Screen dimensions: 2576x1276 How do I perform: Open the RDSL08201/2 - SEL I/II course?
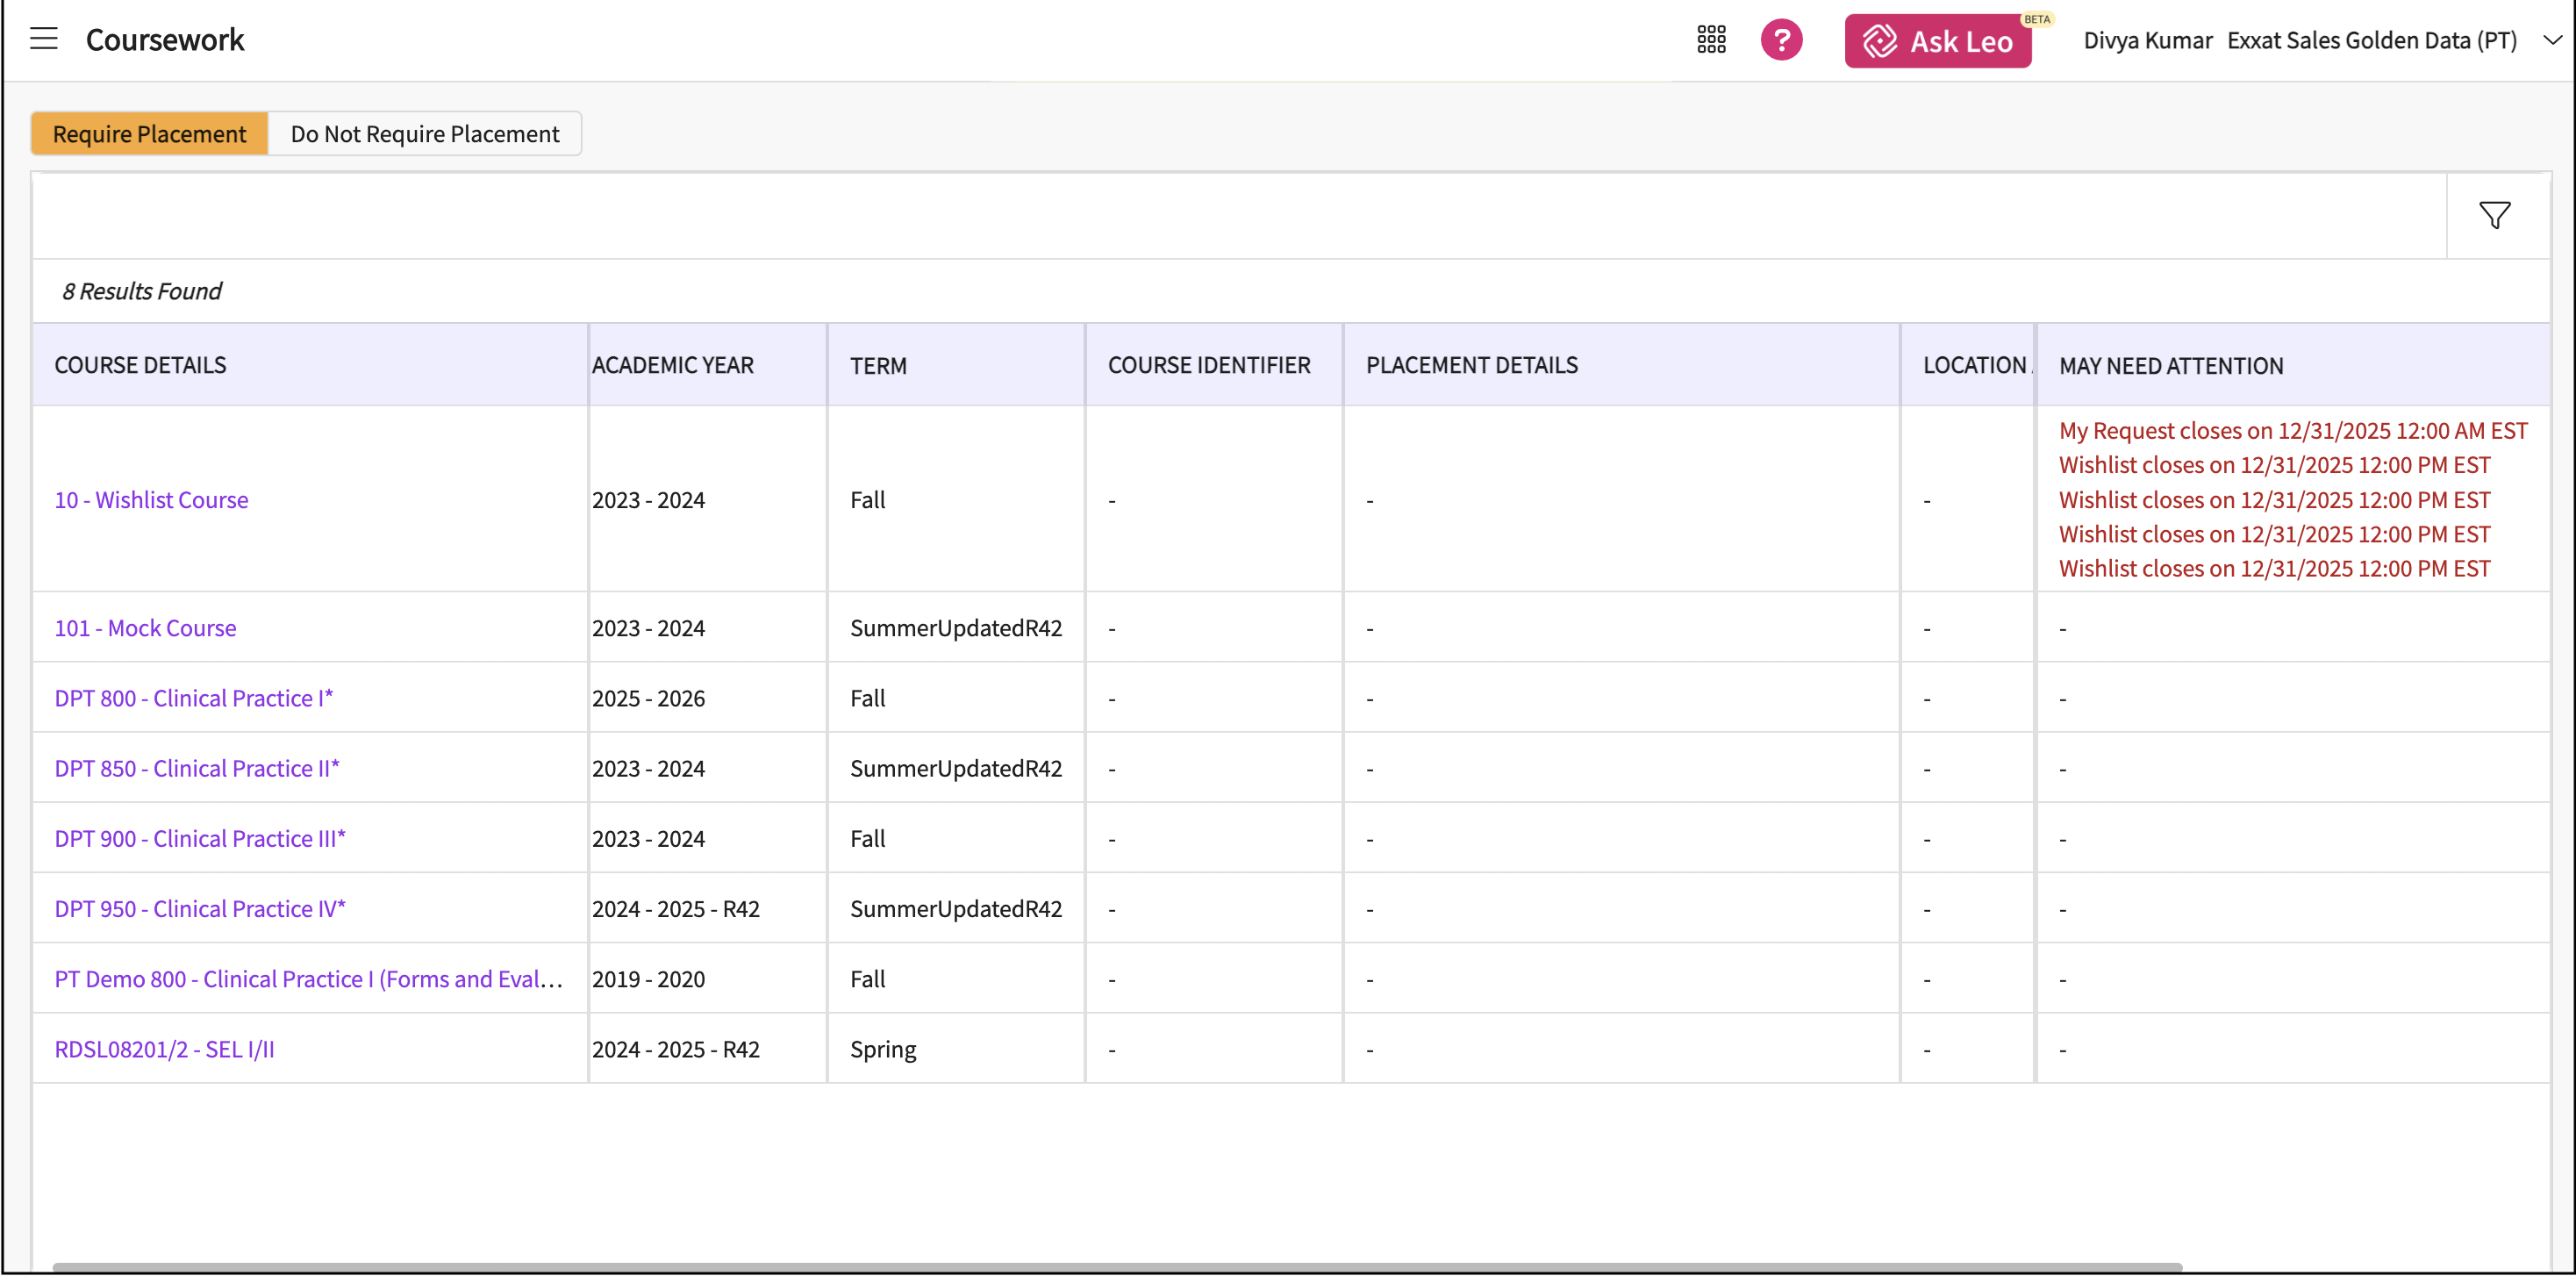click(164, 1049)
